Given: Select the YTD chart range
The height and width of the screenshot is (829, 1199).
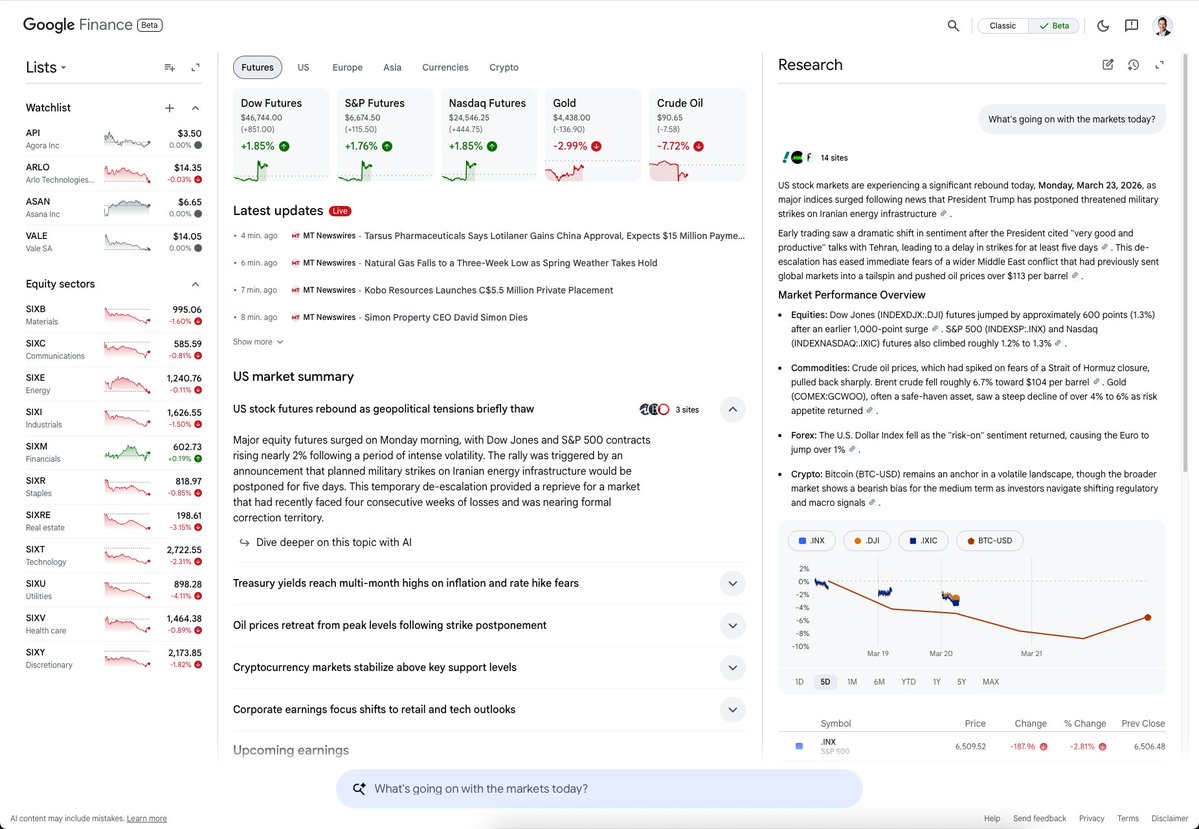Looking at the screenshot, I should pos(908,681).
